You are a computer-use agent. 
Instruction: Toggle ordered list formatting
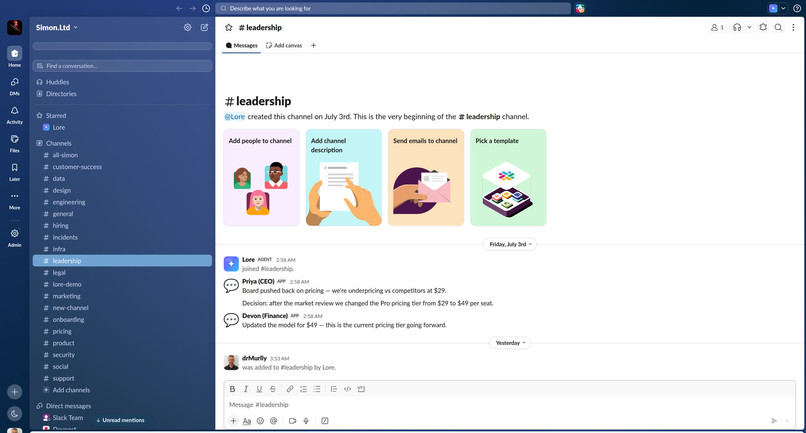[303, 389]
